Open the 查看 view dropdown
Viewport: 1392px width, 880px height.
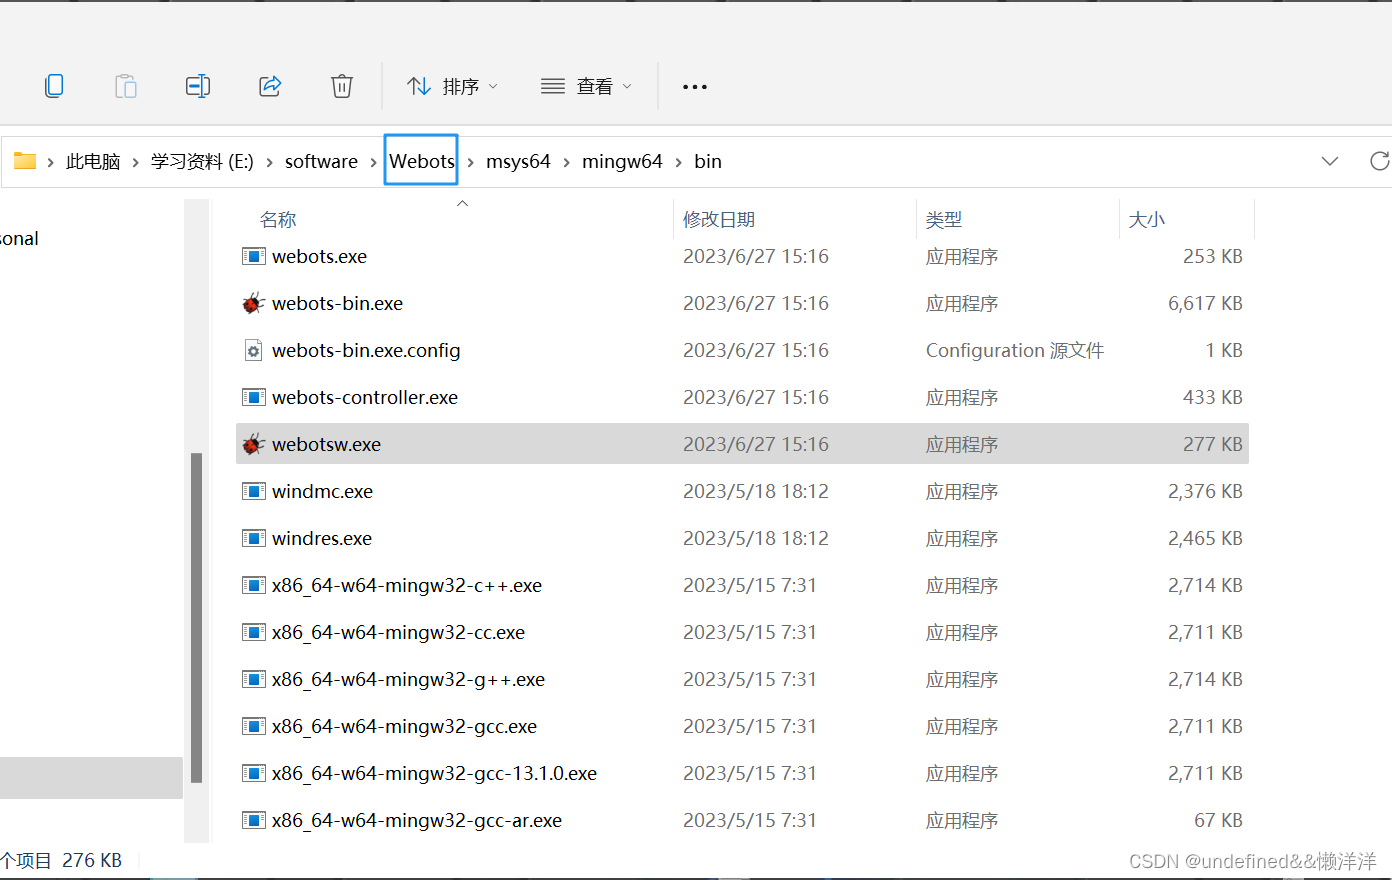pos(586,86)
